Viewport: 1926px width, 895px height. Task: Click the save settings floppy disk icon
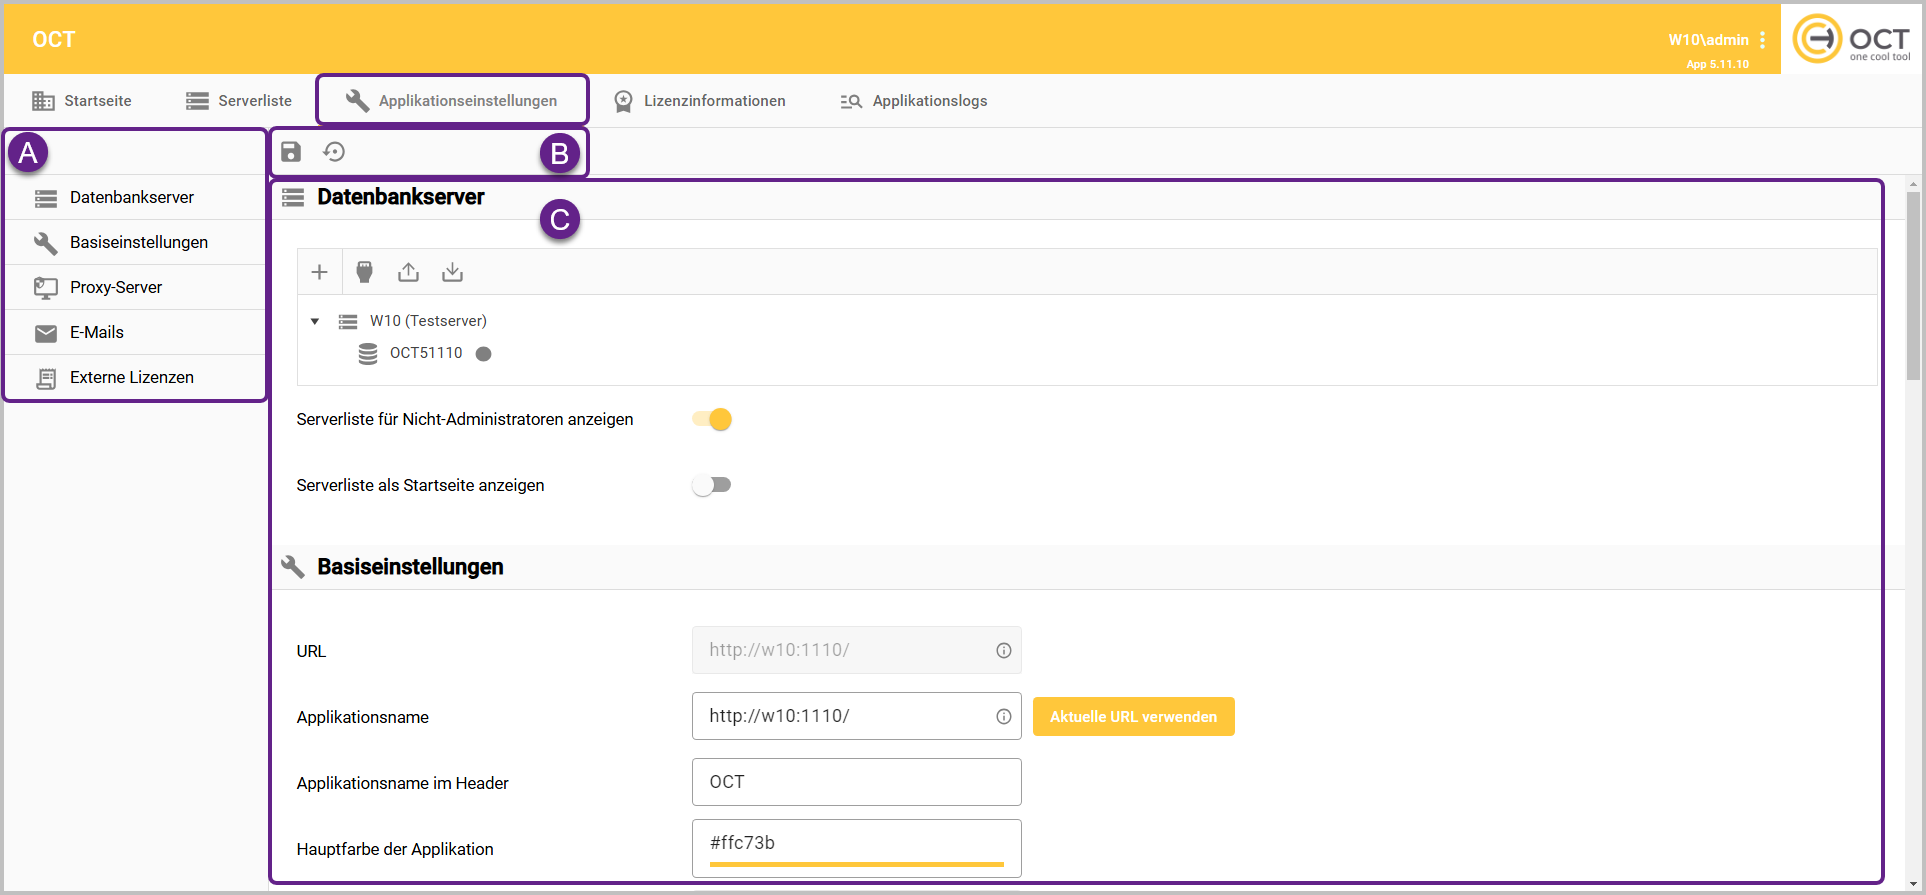[x=291, y=152]
